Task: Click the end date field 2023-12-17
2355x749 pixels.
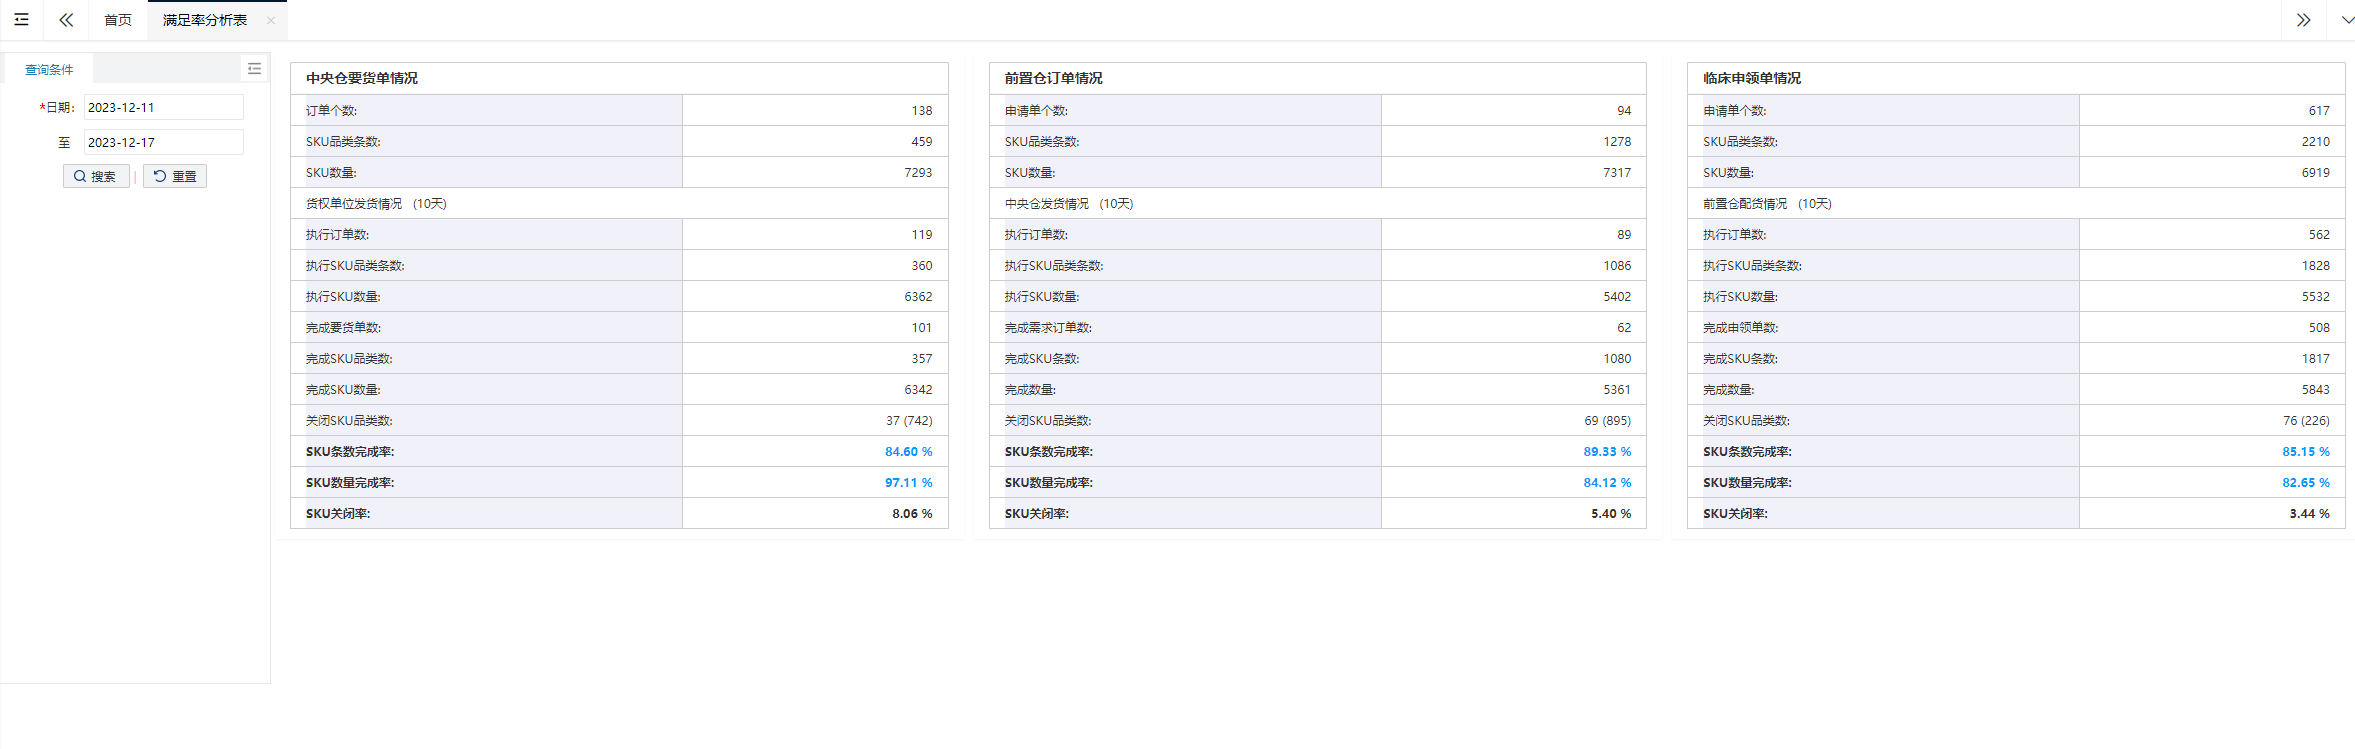Action: (x=163, y=142)
